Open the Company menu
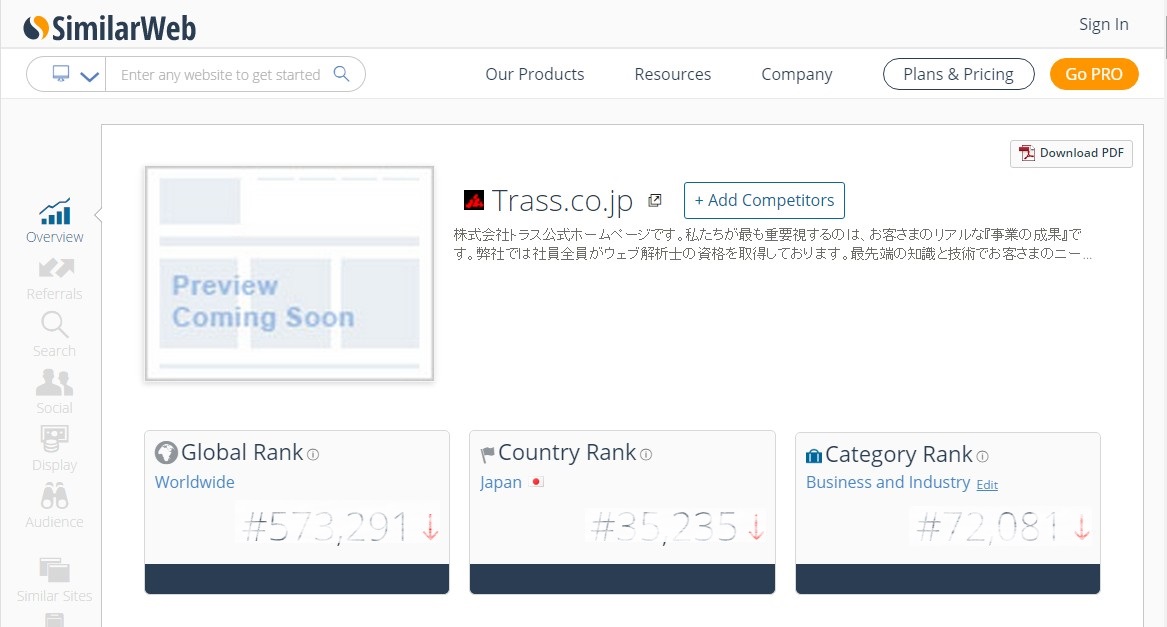This screenshot has height=627, width=1167. coord(796,74)
